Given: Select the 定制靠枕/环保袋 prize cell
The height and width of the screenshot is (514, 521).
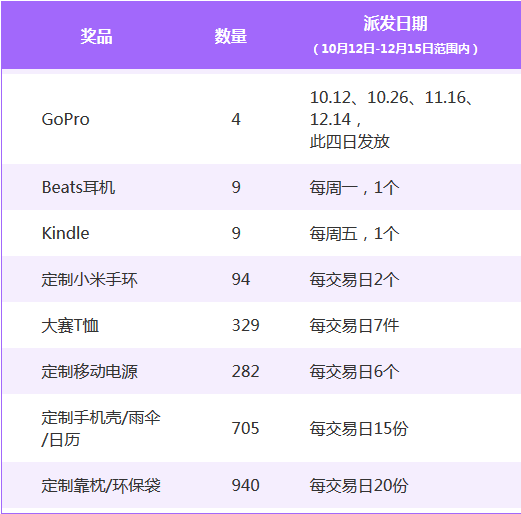Looking at the screenshot, I should pos(101,485).
